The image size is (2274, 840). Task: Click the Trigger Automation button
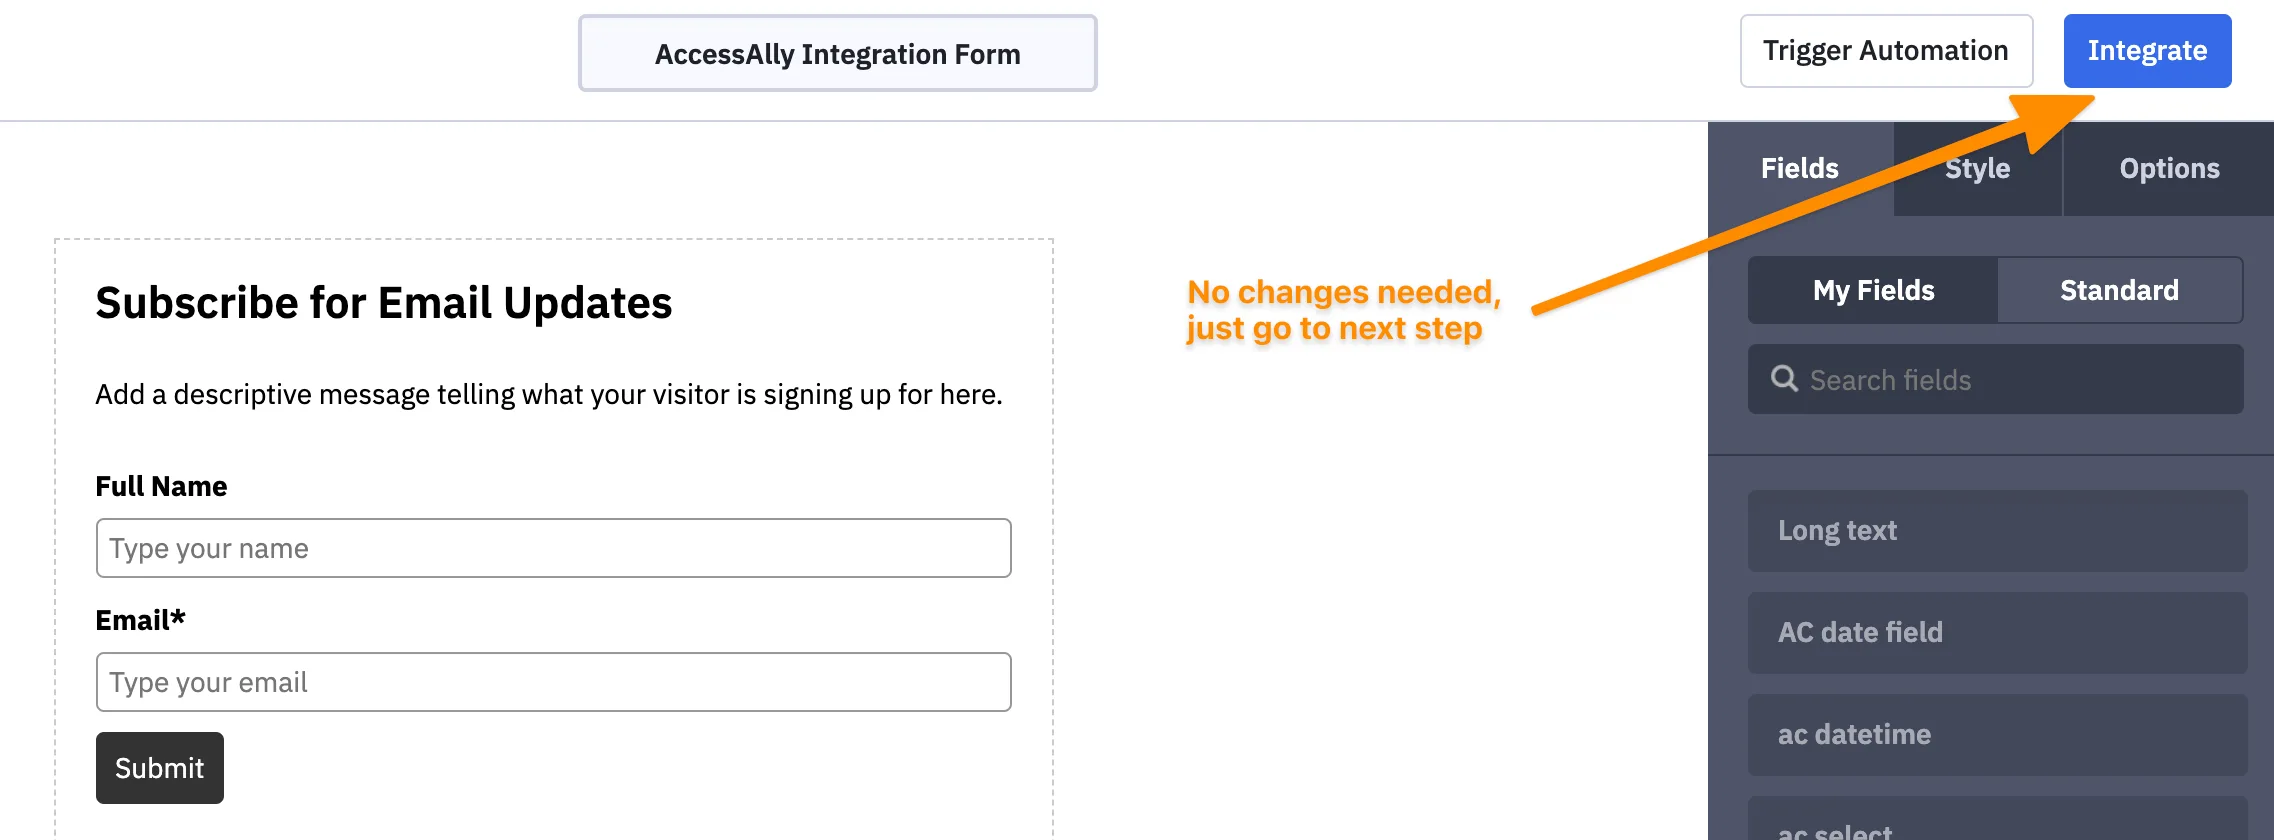click(x=1886, y=50)
